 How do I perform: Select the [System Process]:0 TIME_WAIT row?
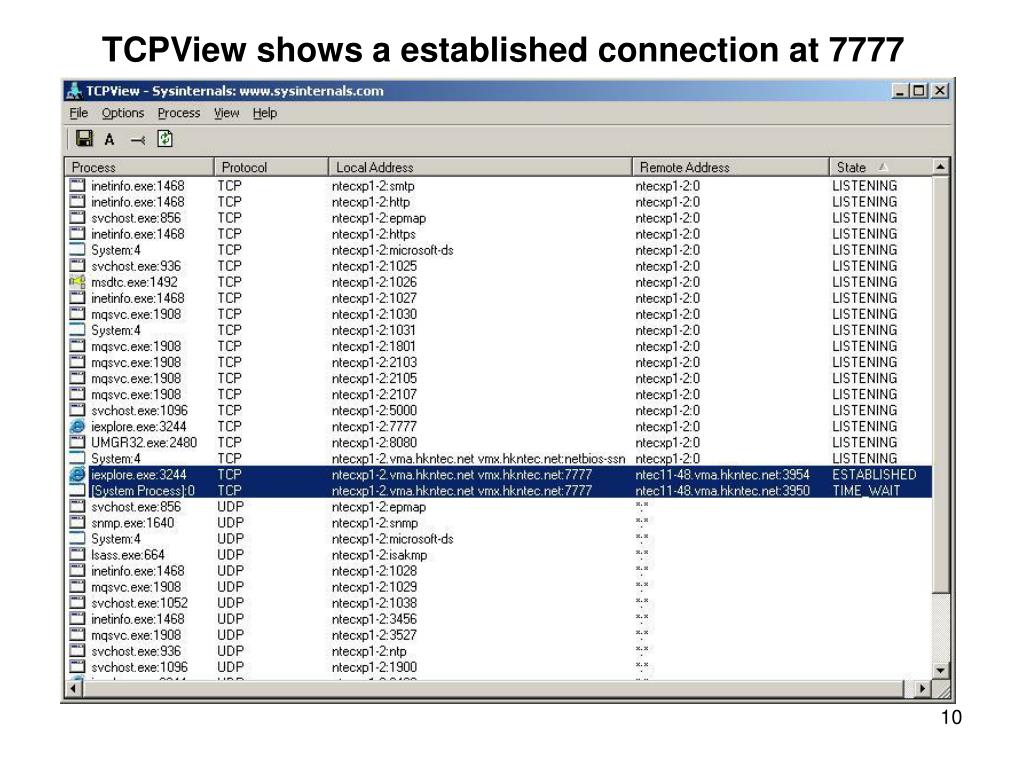[x=500, y=490]
